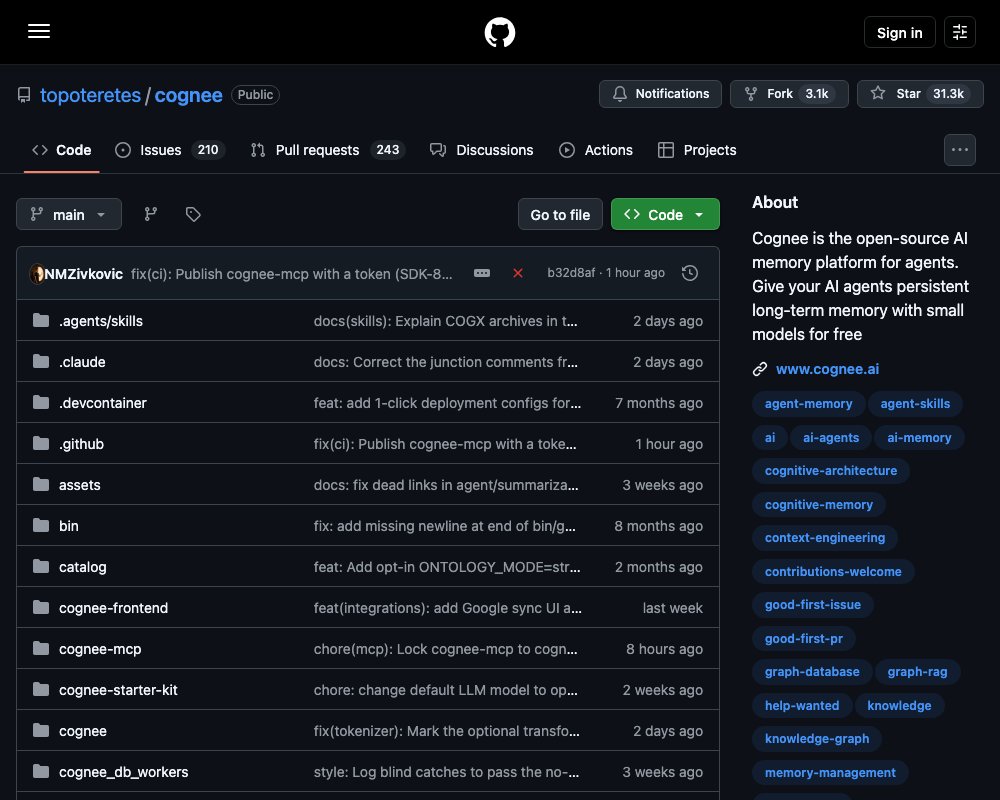This screenshot has width=1000, height=800.
Task: Switch to the Code tab
Action: [x=62, y=150]
